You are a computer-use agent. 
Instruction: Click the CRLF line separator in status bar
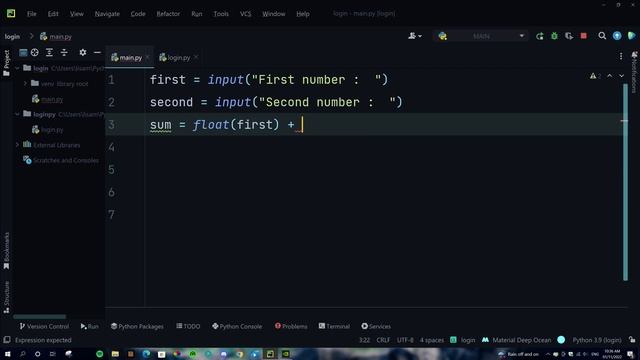pyautogui.click(x=383, y=340)
